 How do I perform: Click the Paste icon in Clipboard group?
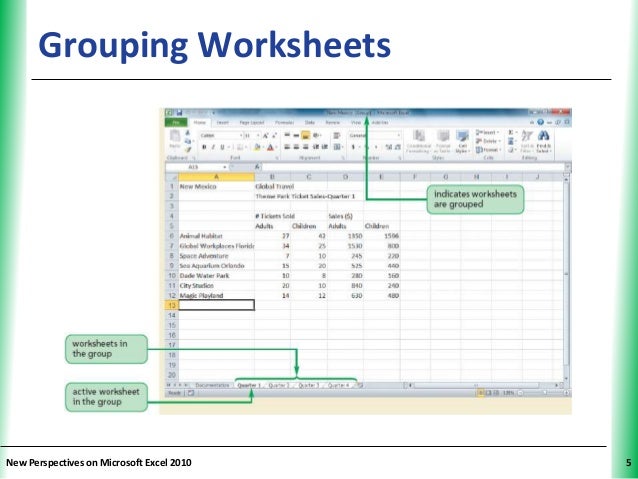[175, 137]
